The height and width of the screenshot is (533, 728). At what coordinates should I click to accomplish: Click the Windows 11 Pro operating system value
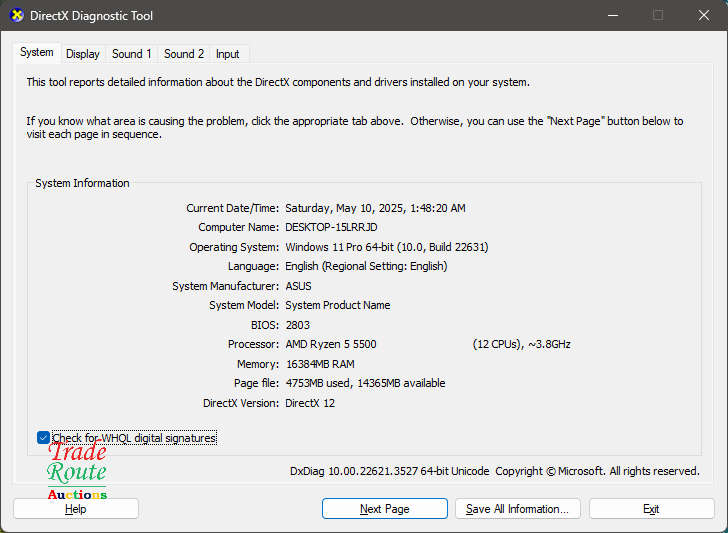(x=386, y=247)
